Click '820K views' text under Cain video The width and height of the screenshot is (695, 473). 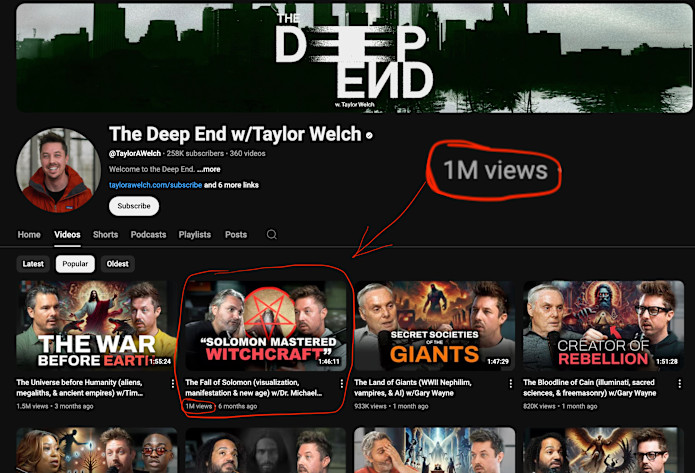coord(539,406)
